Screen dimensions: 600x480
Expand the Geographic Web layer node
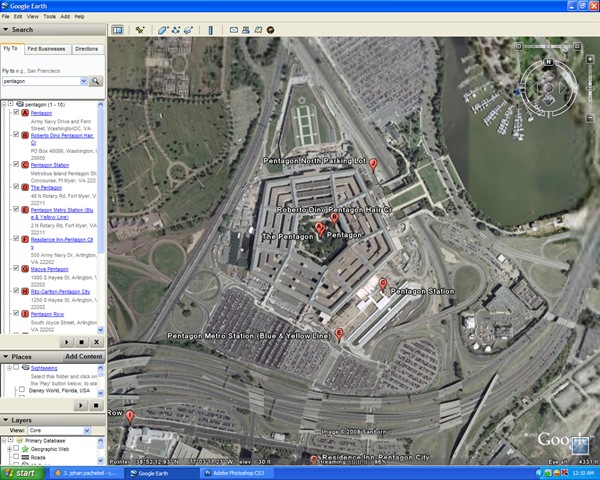click(x=9, y=449)
